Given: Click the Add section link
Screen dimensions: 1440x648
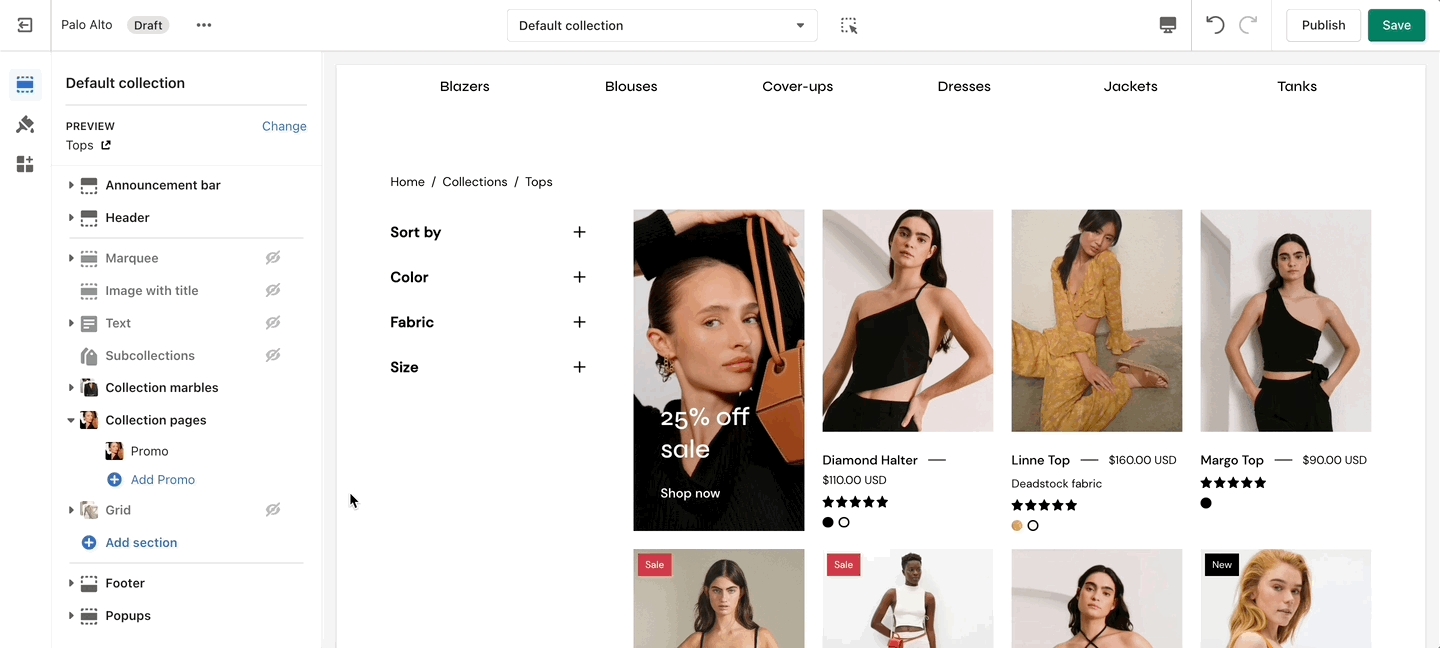Looking at the screenshot, I should pos(141,542).
